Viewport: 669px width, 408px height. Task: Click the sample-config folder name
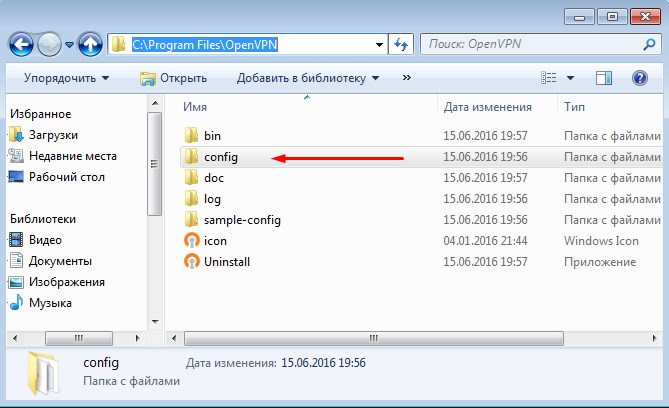[242, 220]
